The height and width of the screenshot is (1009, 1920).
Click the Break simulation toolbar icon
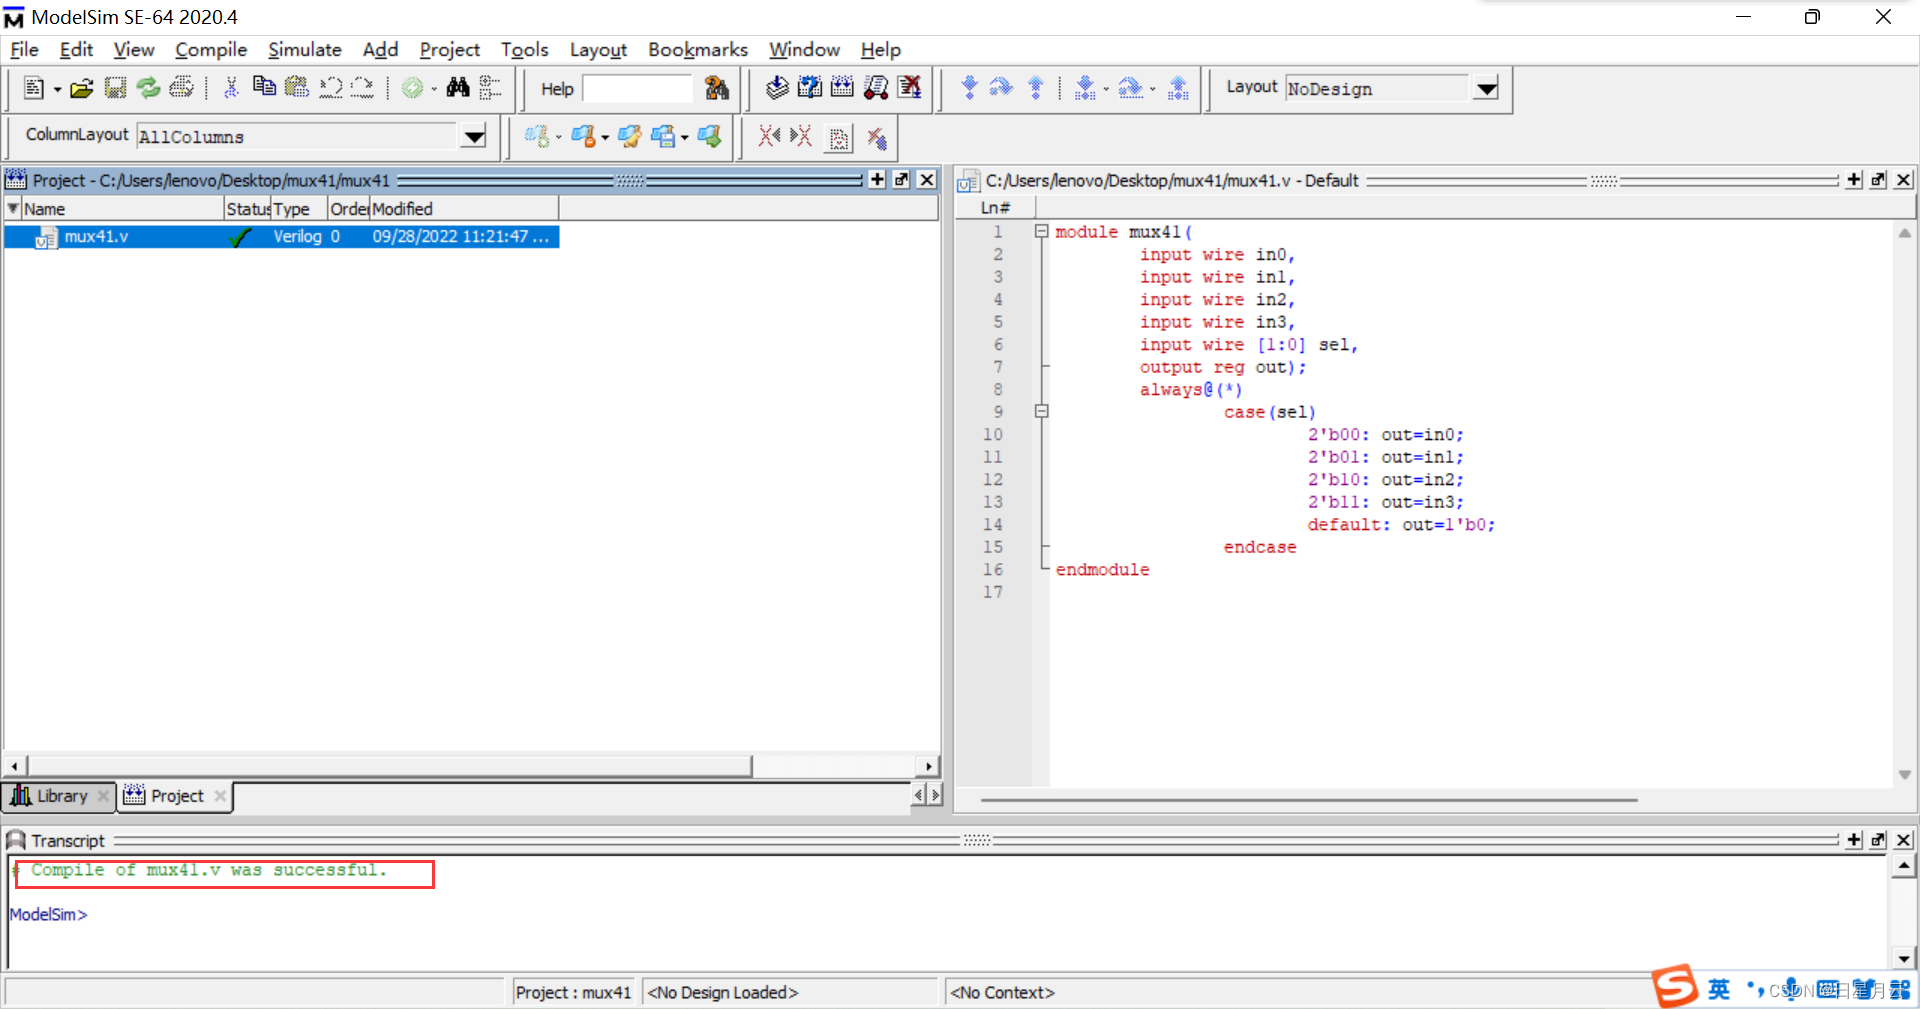coord(876,88)
